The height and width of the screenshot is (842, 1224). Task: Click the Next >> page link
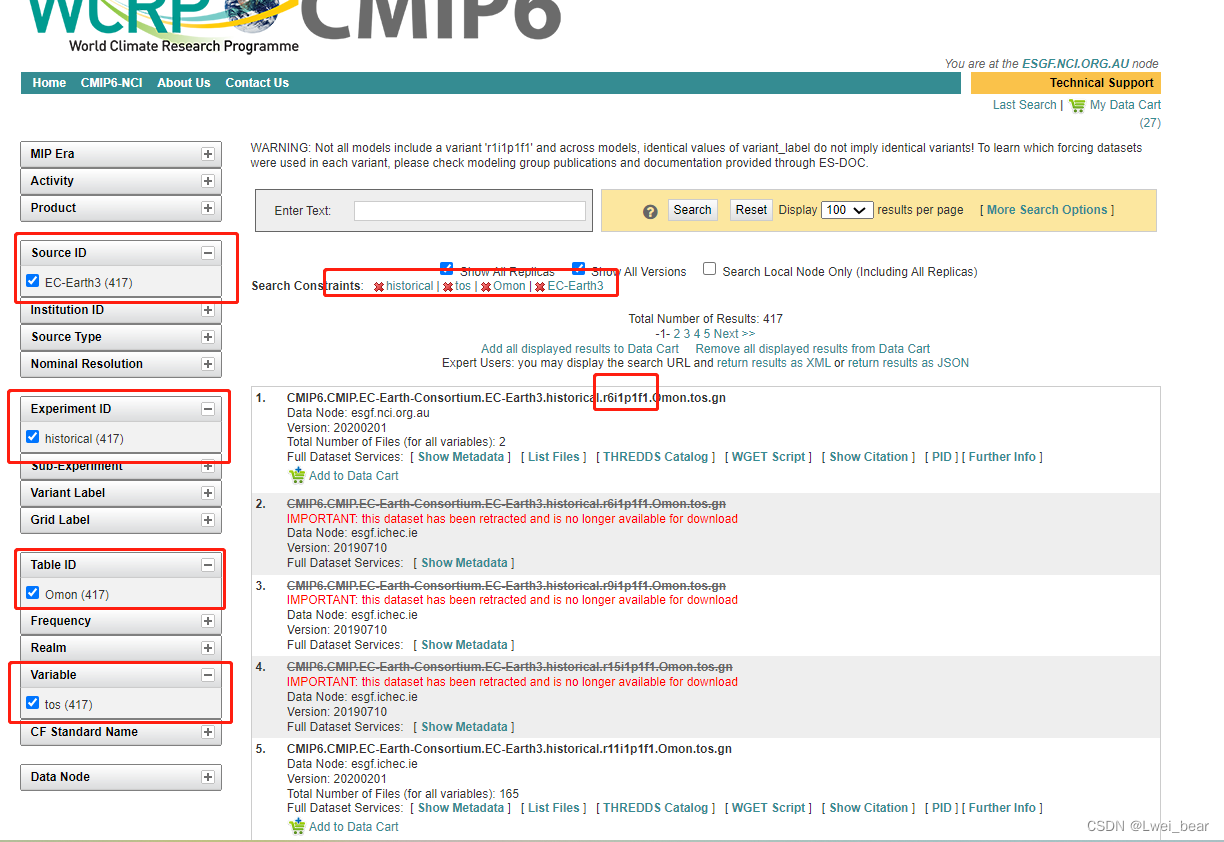coord(734,334)
